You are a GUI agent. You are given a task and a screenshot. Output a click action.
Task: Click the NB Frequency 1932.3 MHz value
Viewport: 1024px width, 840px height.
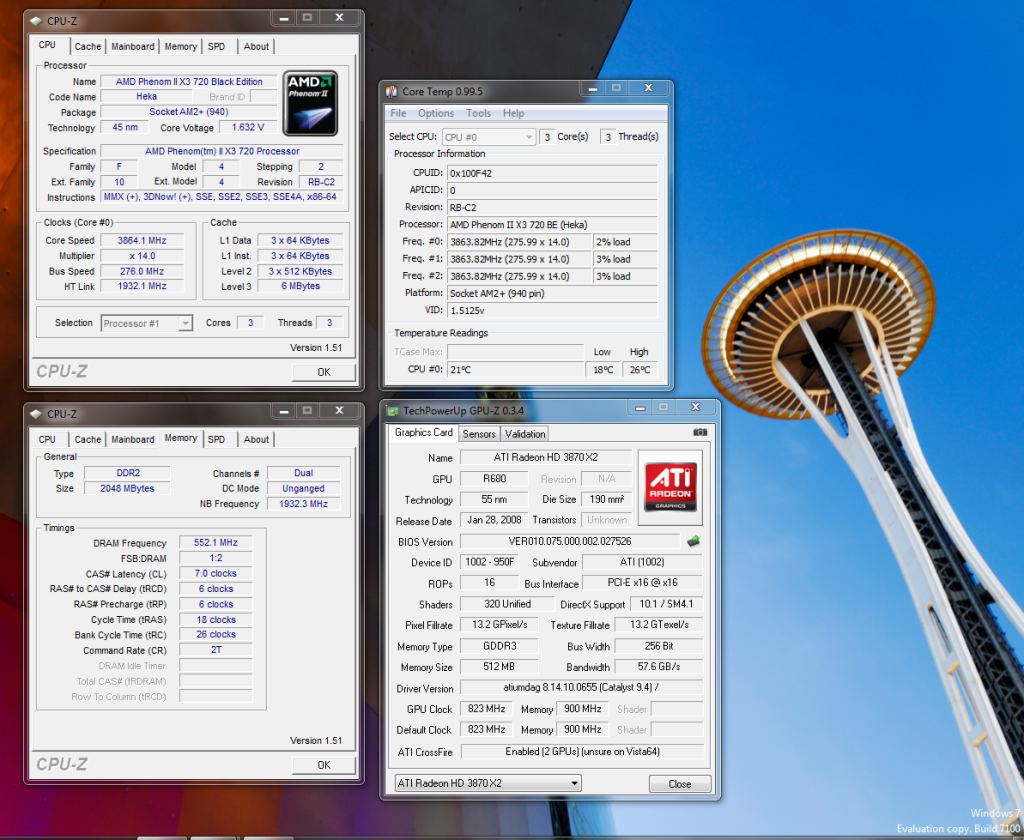(x=303, y=504)
